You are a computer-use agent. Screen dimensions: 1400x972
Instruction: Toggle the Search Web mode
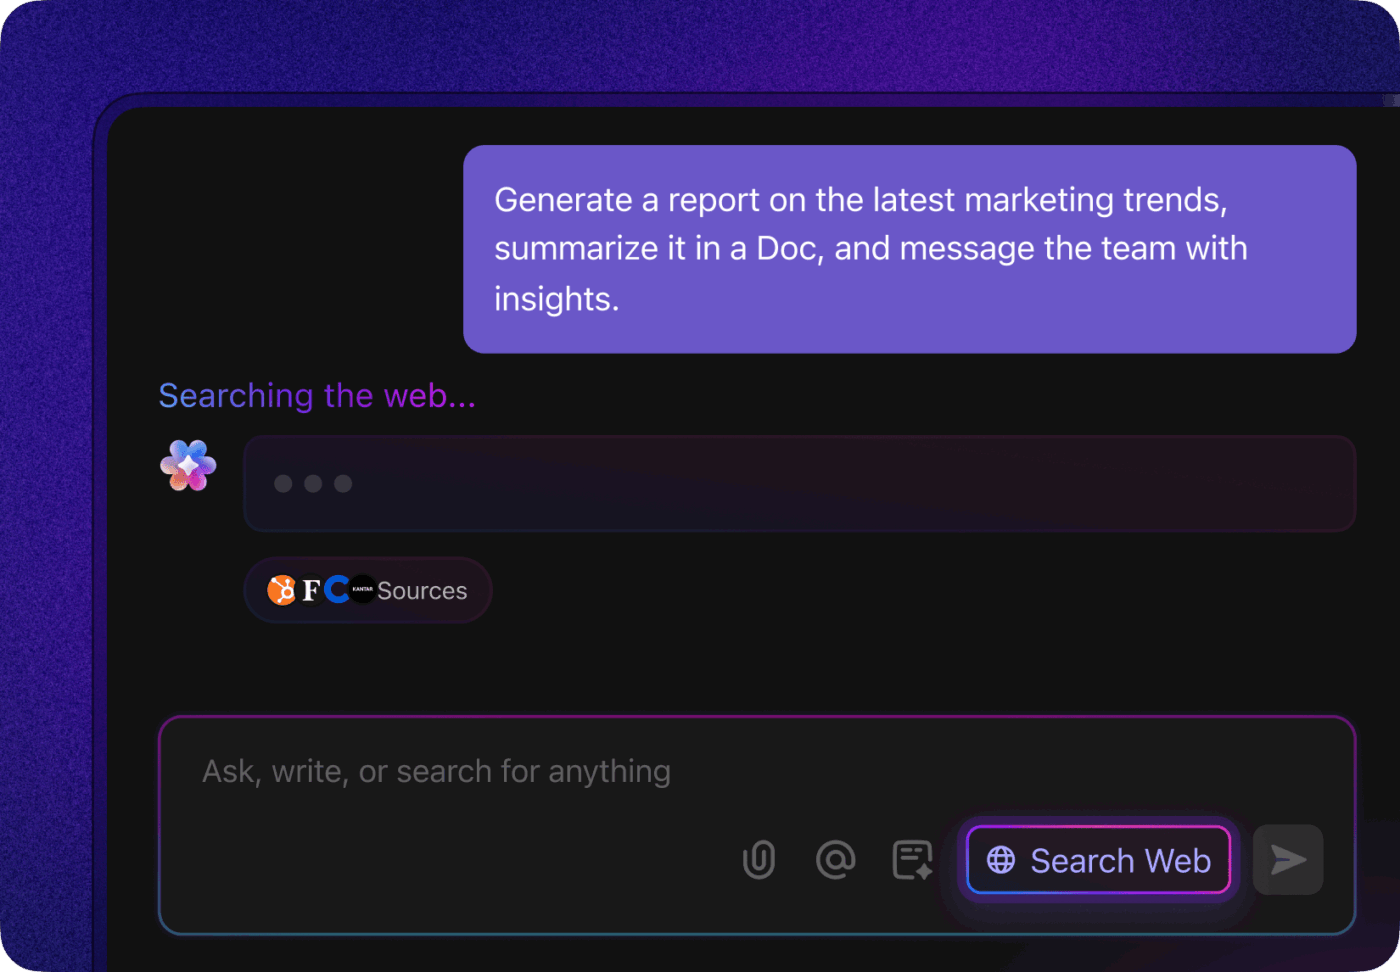[1098, 860]
